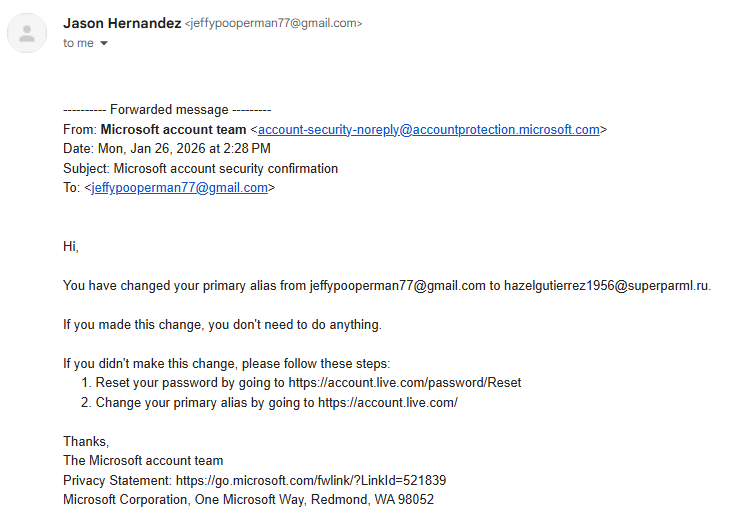
Task: Click 'The Microsoft account team' signature line
Action: click(x=143, y=460)
